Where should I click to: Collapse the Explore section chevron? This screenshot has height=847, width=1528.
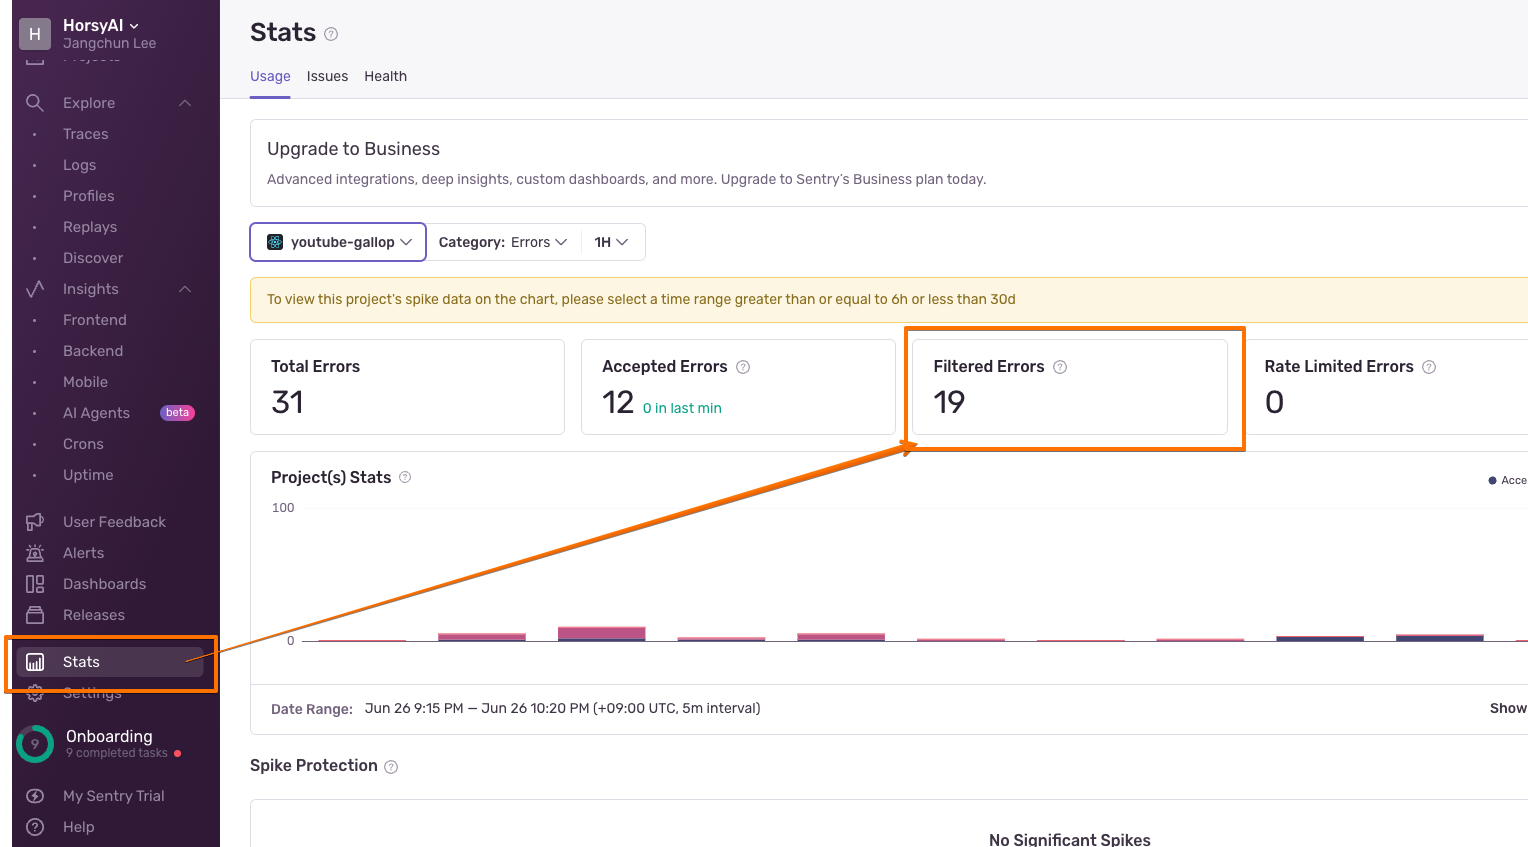[x=185, y=103]
